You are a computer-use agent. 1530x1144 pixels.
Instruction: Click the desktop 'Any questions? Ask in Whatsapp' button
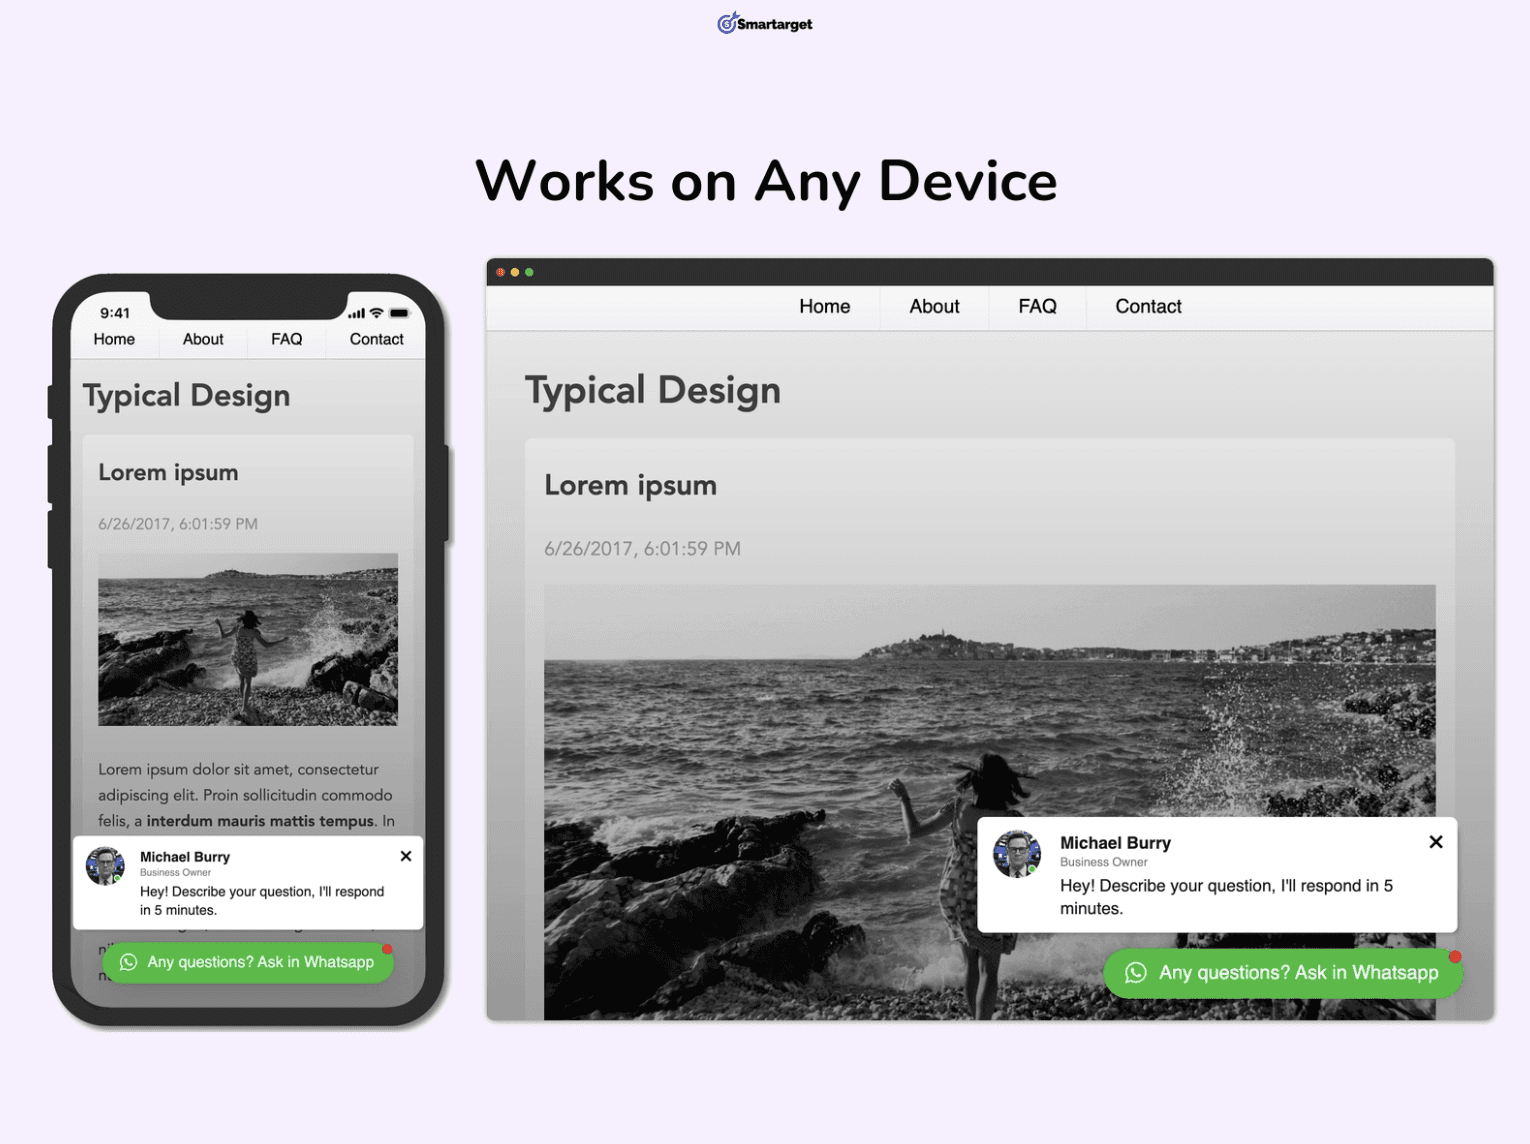tap(1283, 973)
